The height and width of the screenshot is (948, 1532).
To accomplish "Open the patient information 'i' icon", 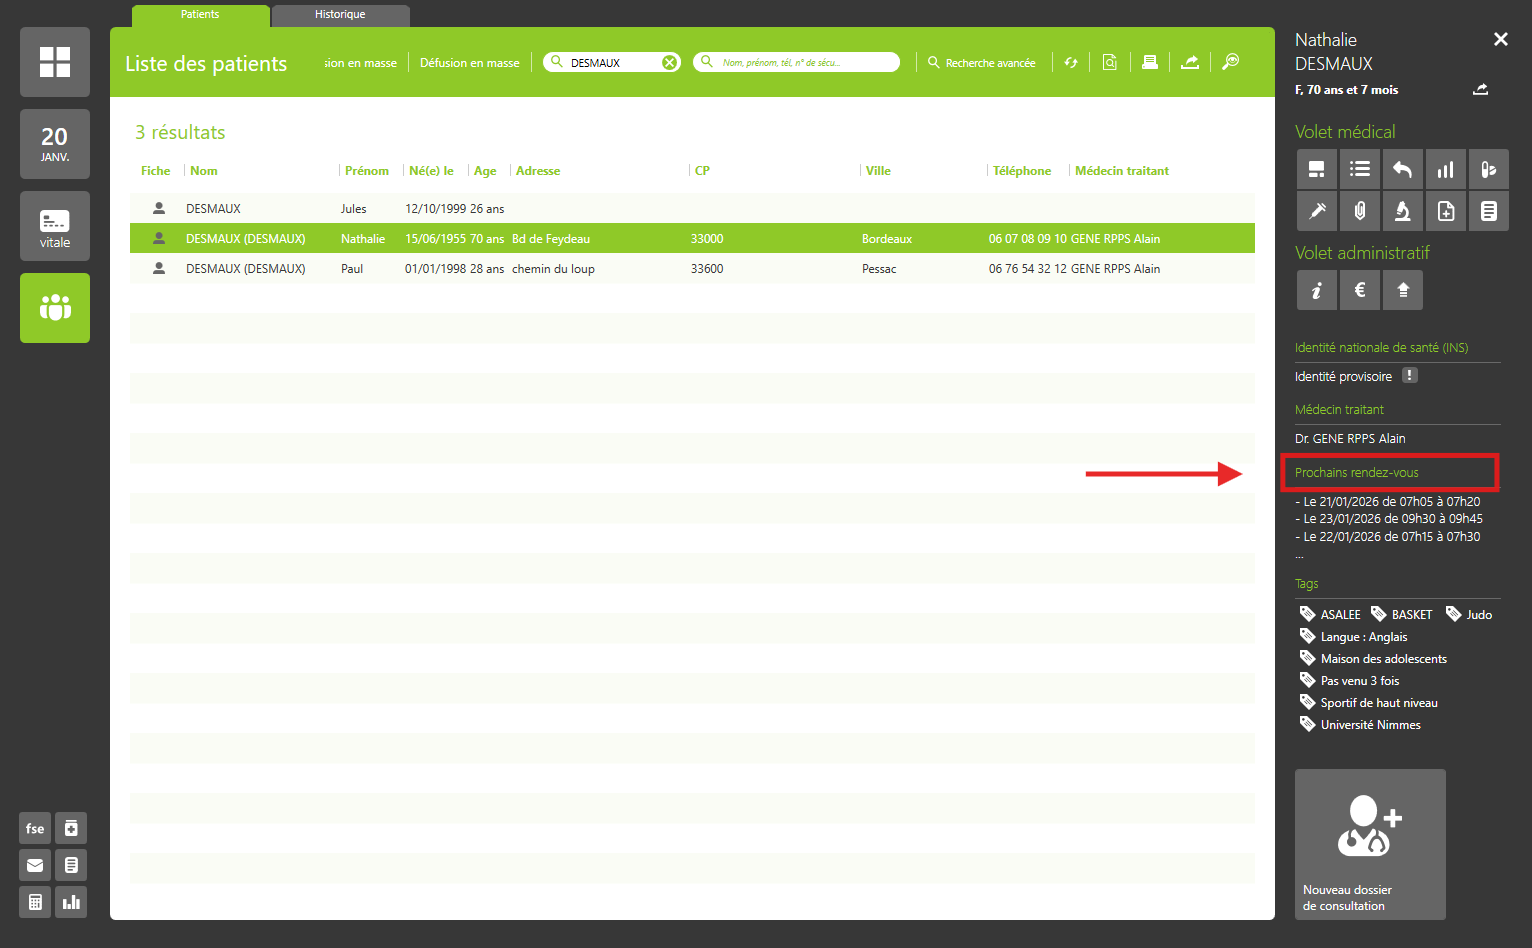I will (1317, 290).
